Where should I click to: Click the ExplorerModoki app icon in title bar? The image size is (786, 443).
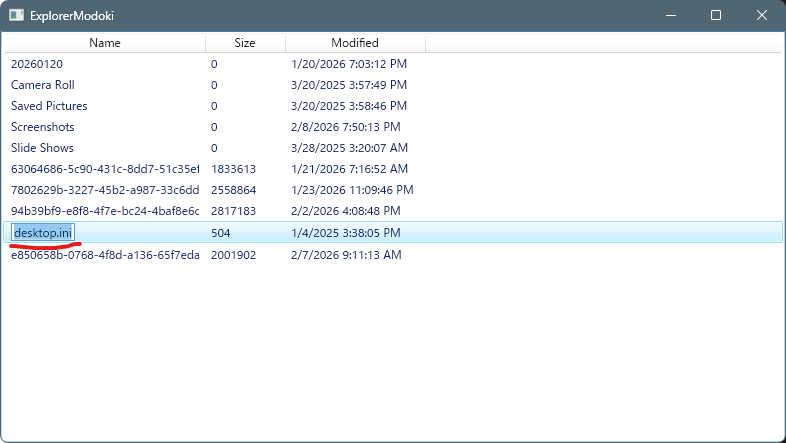click(x=17, y=16)
